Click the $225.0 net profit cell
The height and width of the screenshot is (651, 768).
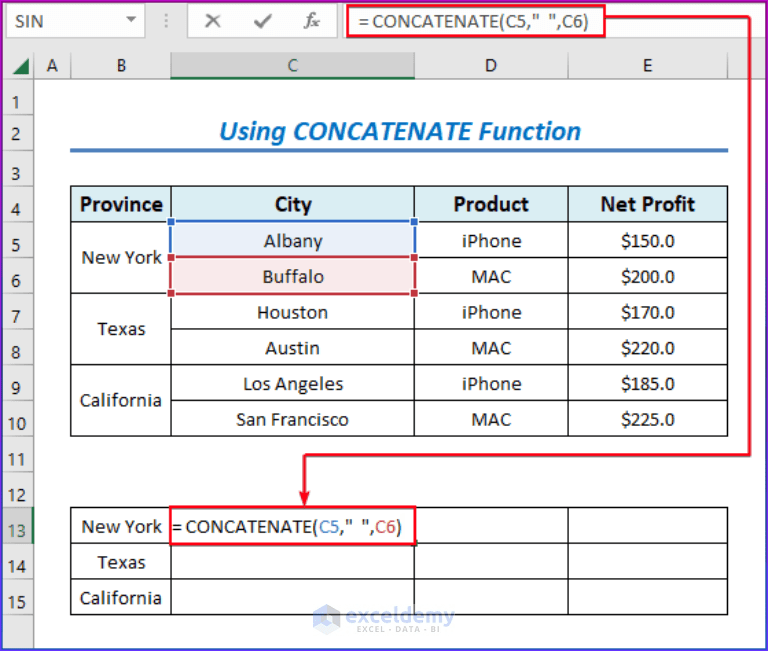pos(648,419)
